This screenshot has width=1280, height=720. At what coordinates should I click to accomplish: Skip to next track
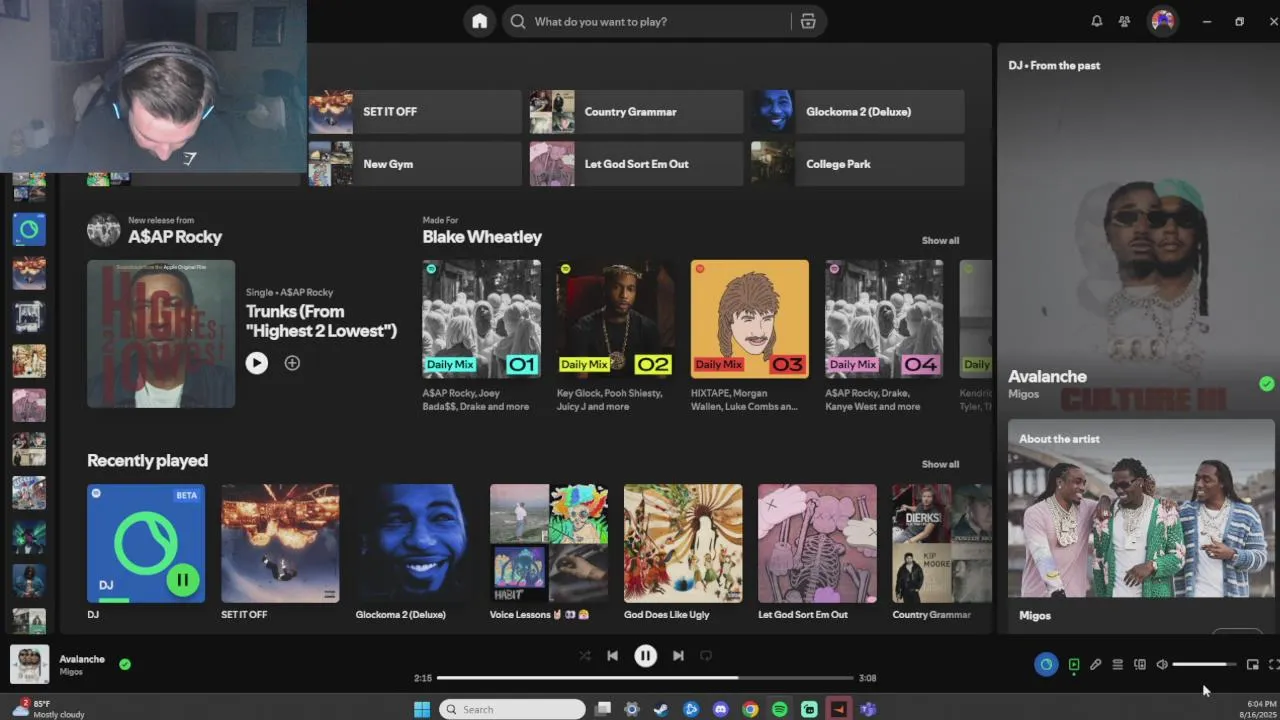click(x=678, y=656)
